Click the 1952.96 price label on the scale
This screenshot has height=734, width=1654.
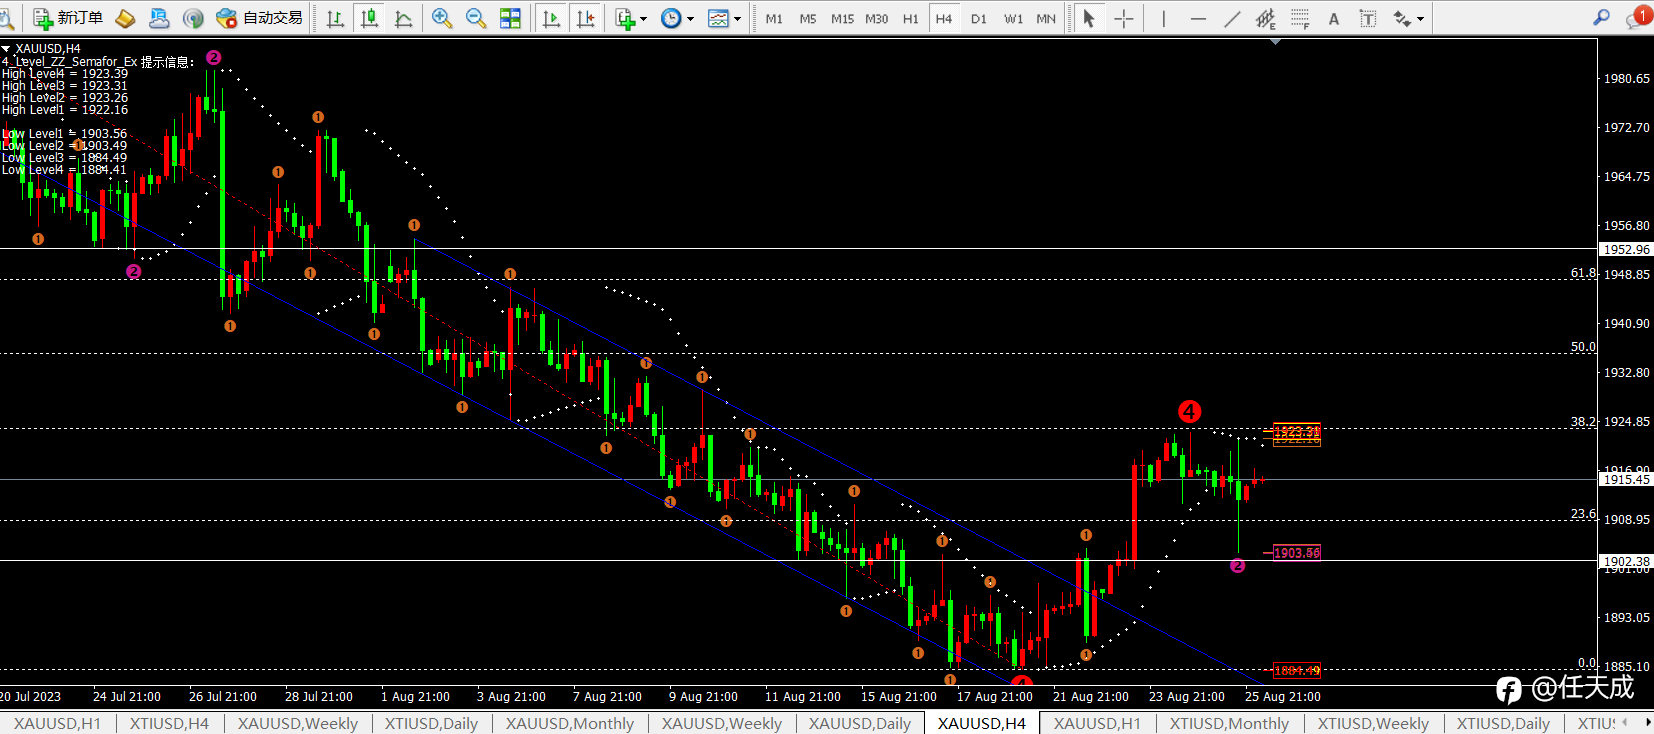click(x=1627, y=249)
